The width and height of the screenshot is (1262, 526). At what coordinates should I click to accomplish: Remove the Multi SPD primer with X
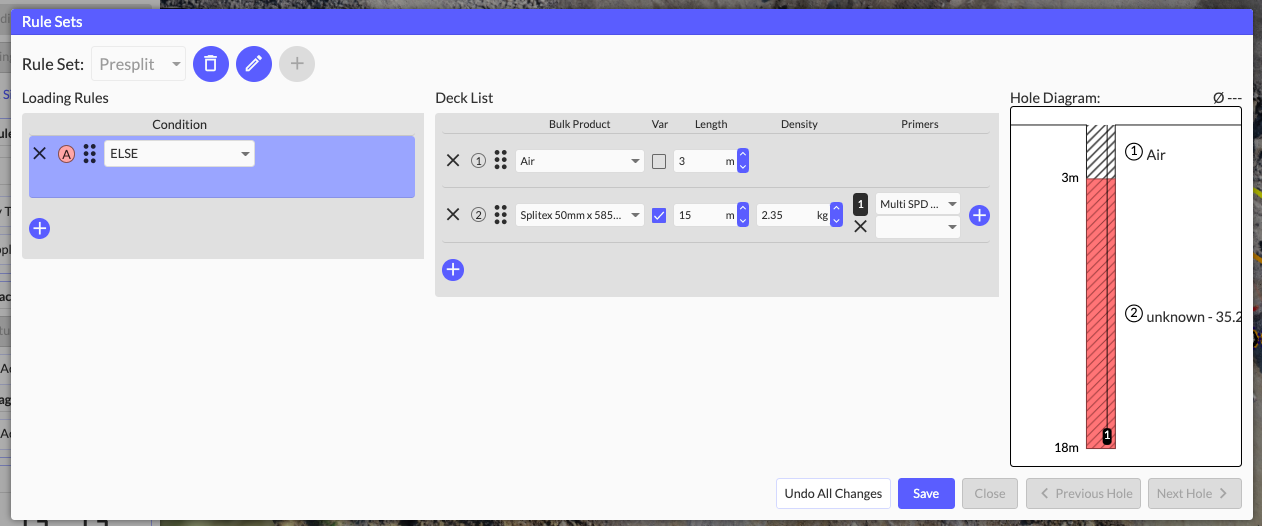(860, 227)
